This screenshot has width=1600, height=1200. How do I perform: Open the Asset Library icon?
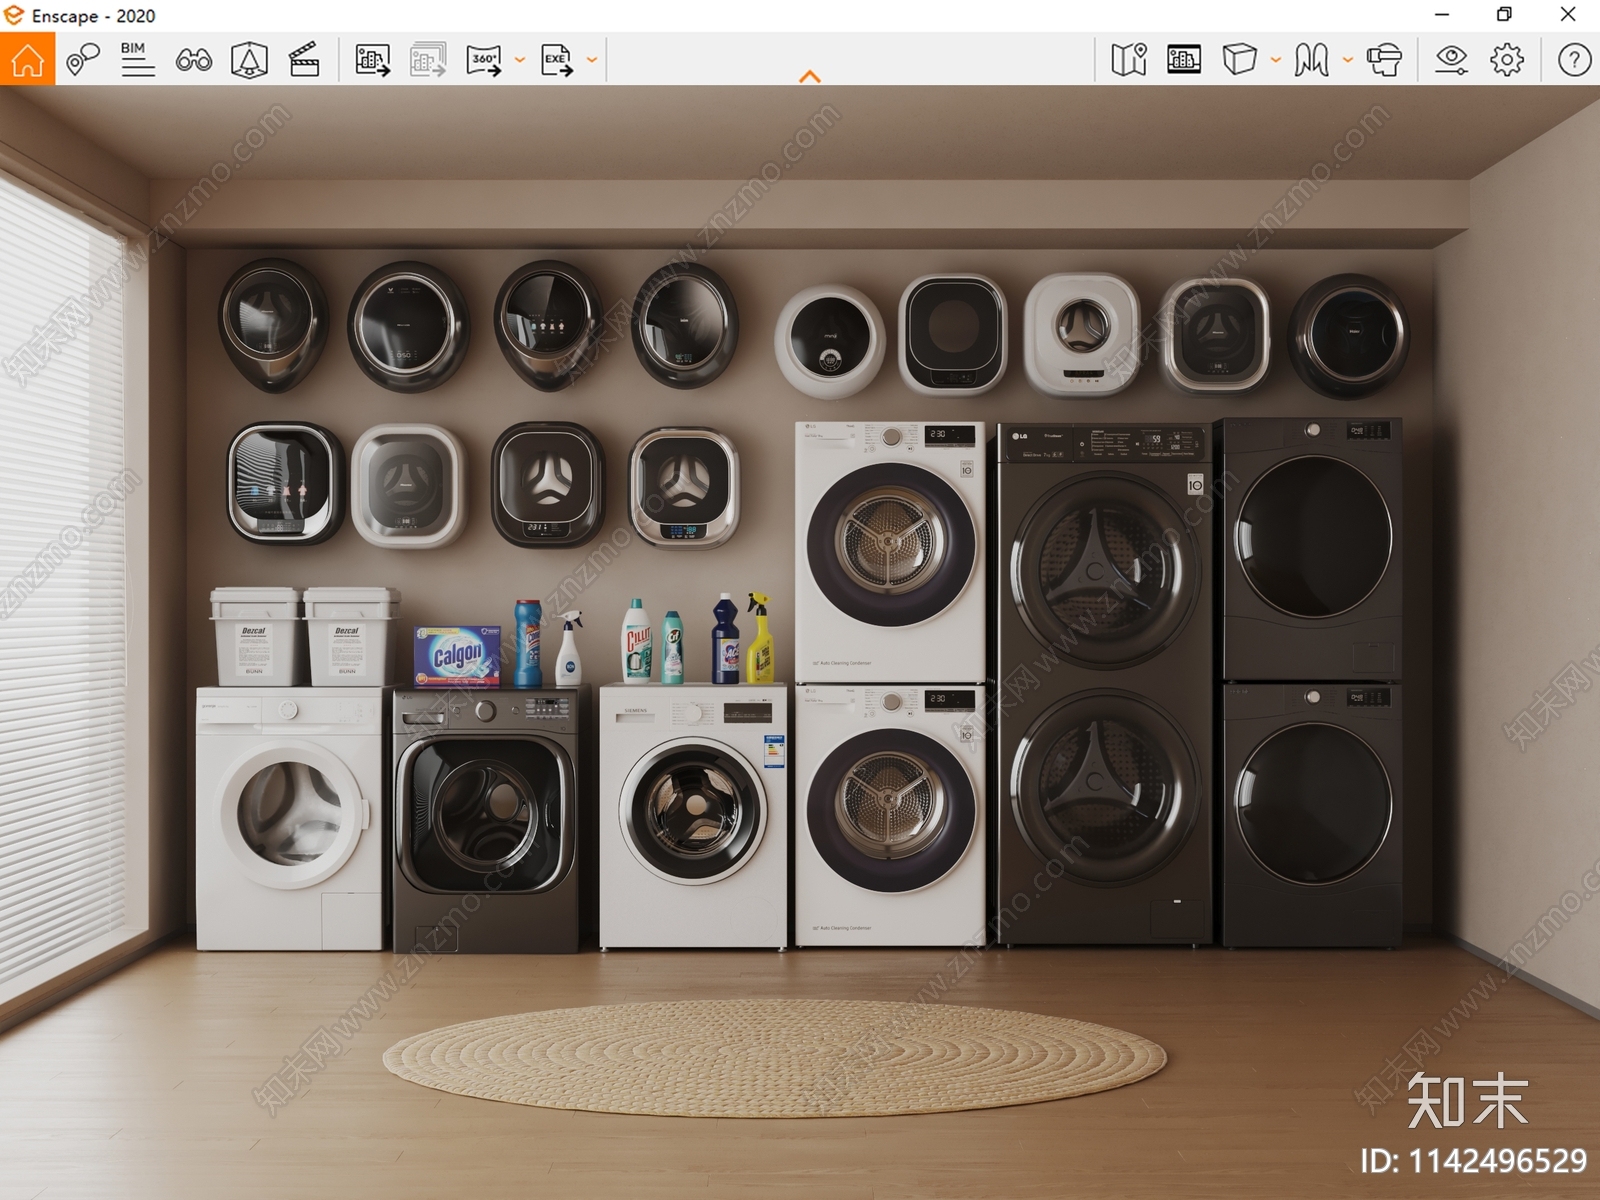click(x=249, y=60)
